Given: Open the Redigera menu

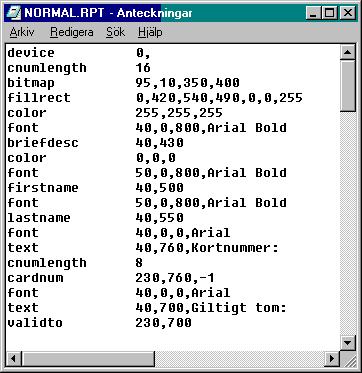Looking at the screenshot, I should 72,32.
